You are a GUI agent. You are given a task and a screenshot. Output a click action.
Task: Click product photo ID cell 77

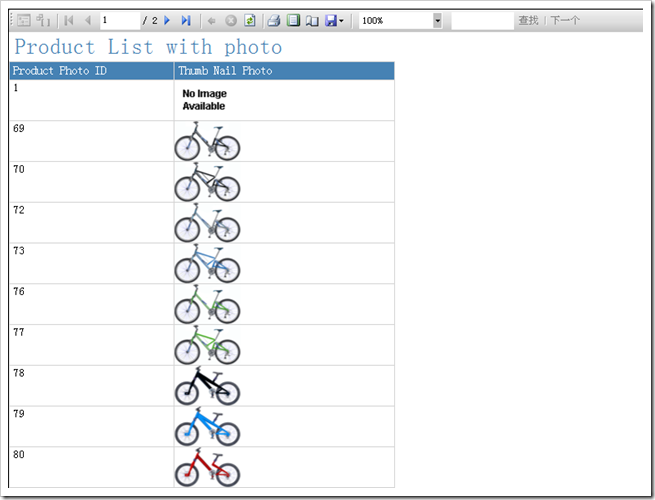pos(92,345)
